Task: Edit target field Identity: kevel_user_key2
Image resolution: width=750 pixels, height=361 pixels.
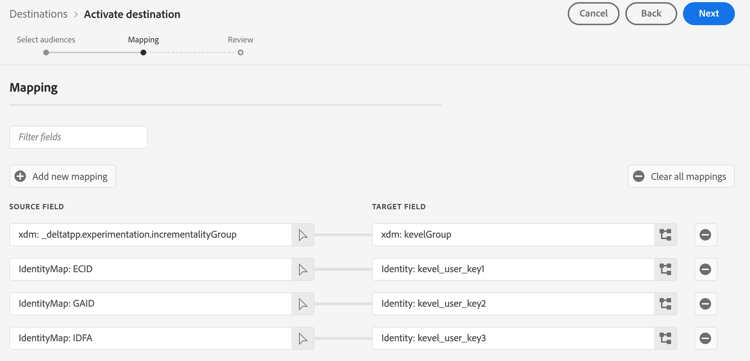Action: click(x=513, y=304)
